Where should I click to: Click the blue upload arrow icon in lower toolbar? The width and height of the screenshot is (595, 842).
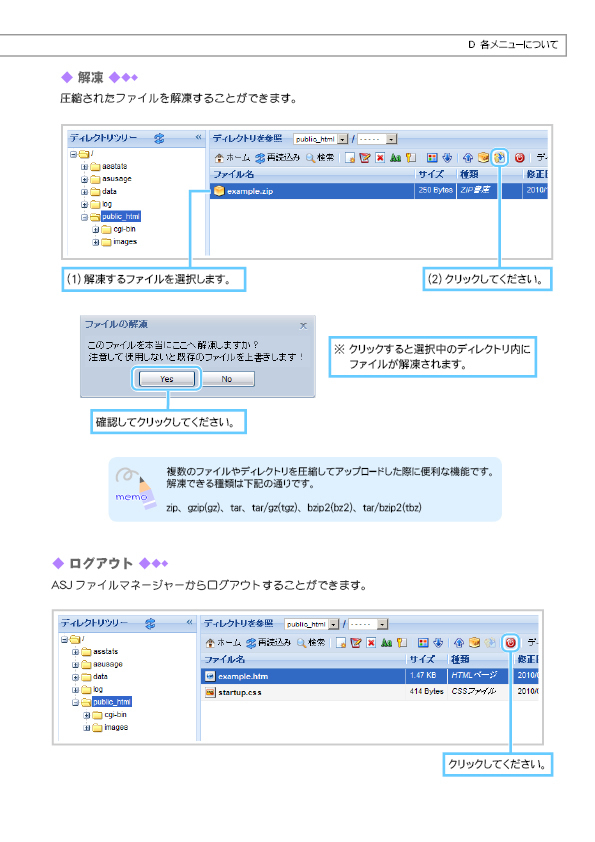click(x=459, y=642)
